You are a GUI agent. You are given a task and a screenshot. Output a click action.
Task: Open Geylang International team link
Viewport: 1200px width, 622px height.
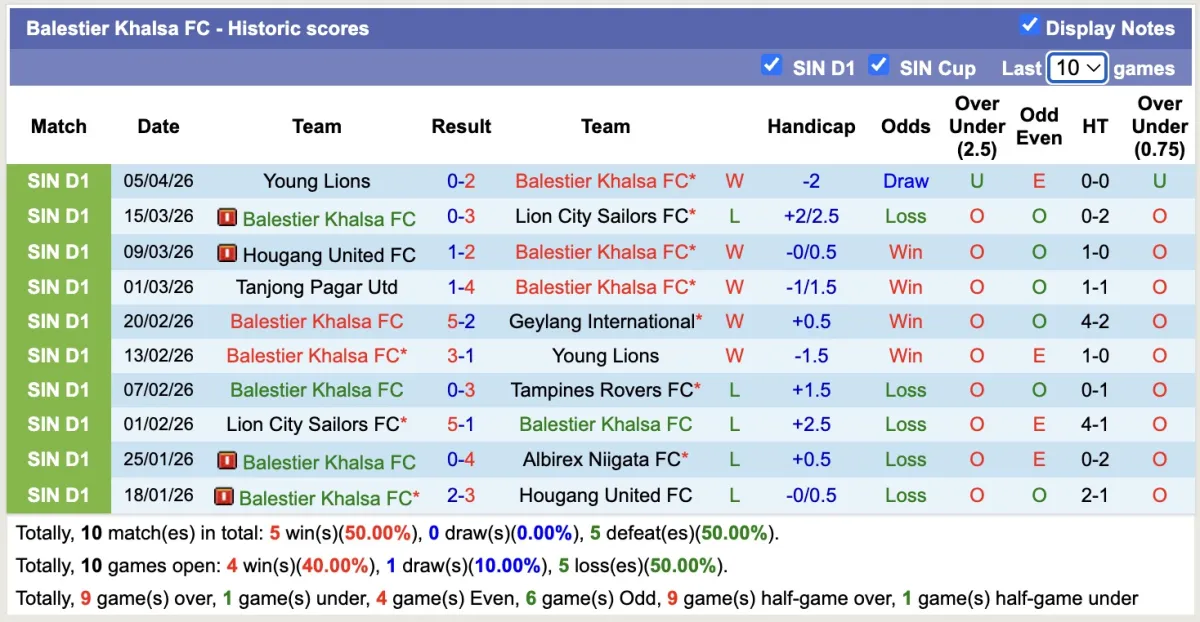point(602,321)
